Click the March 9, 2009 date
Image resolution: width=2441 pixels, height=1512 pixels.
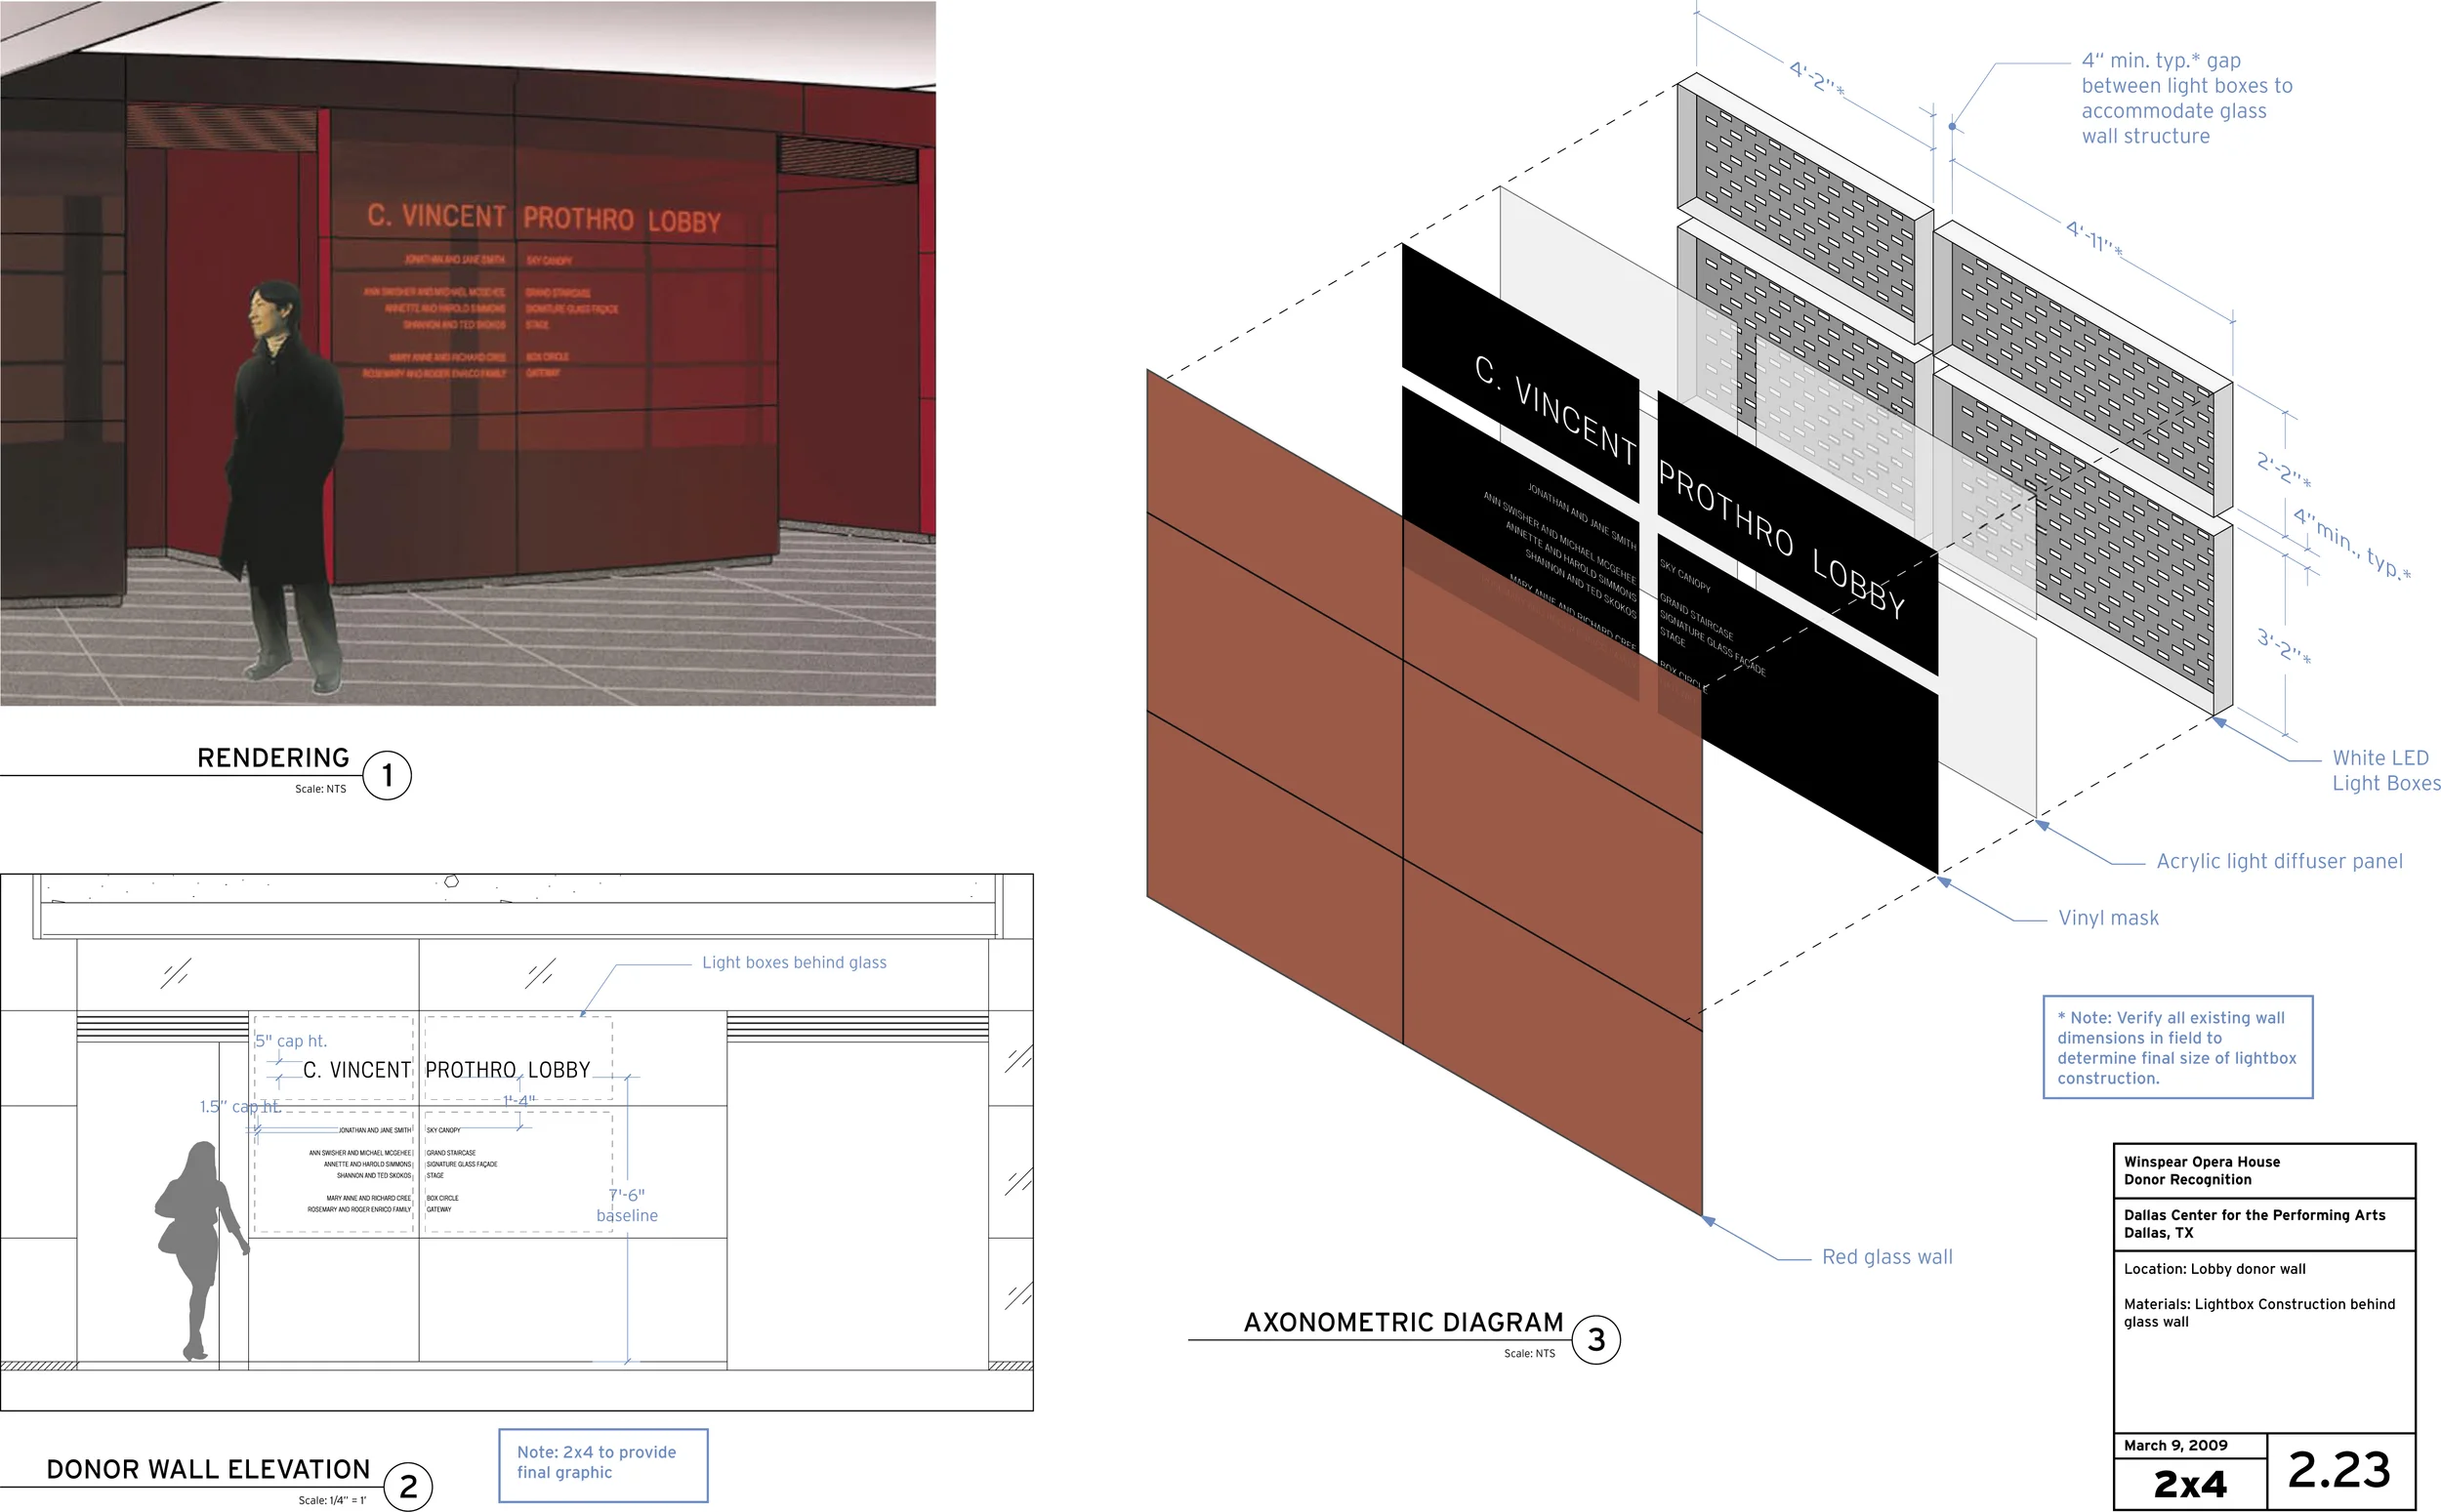point(2175,1445)
